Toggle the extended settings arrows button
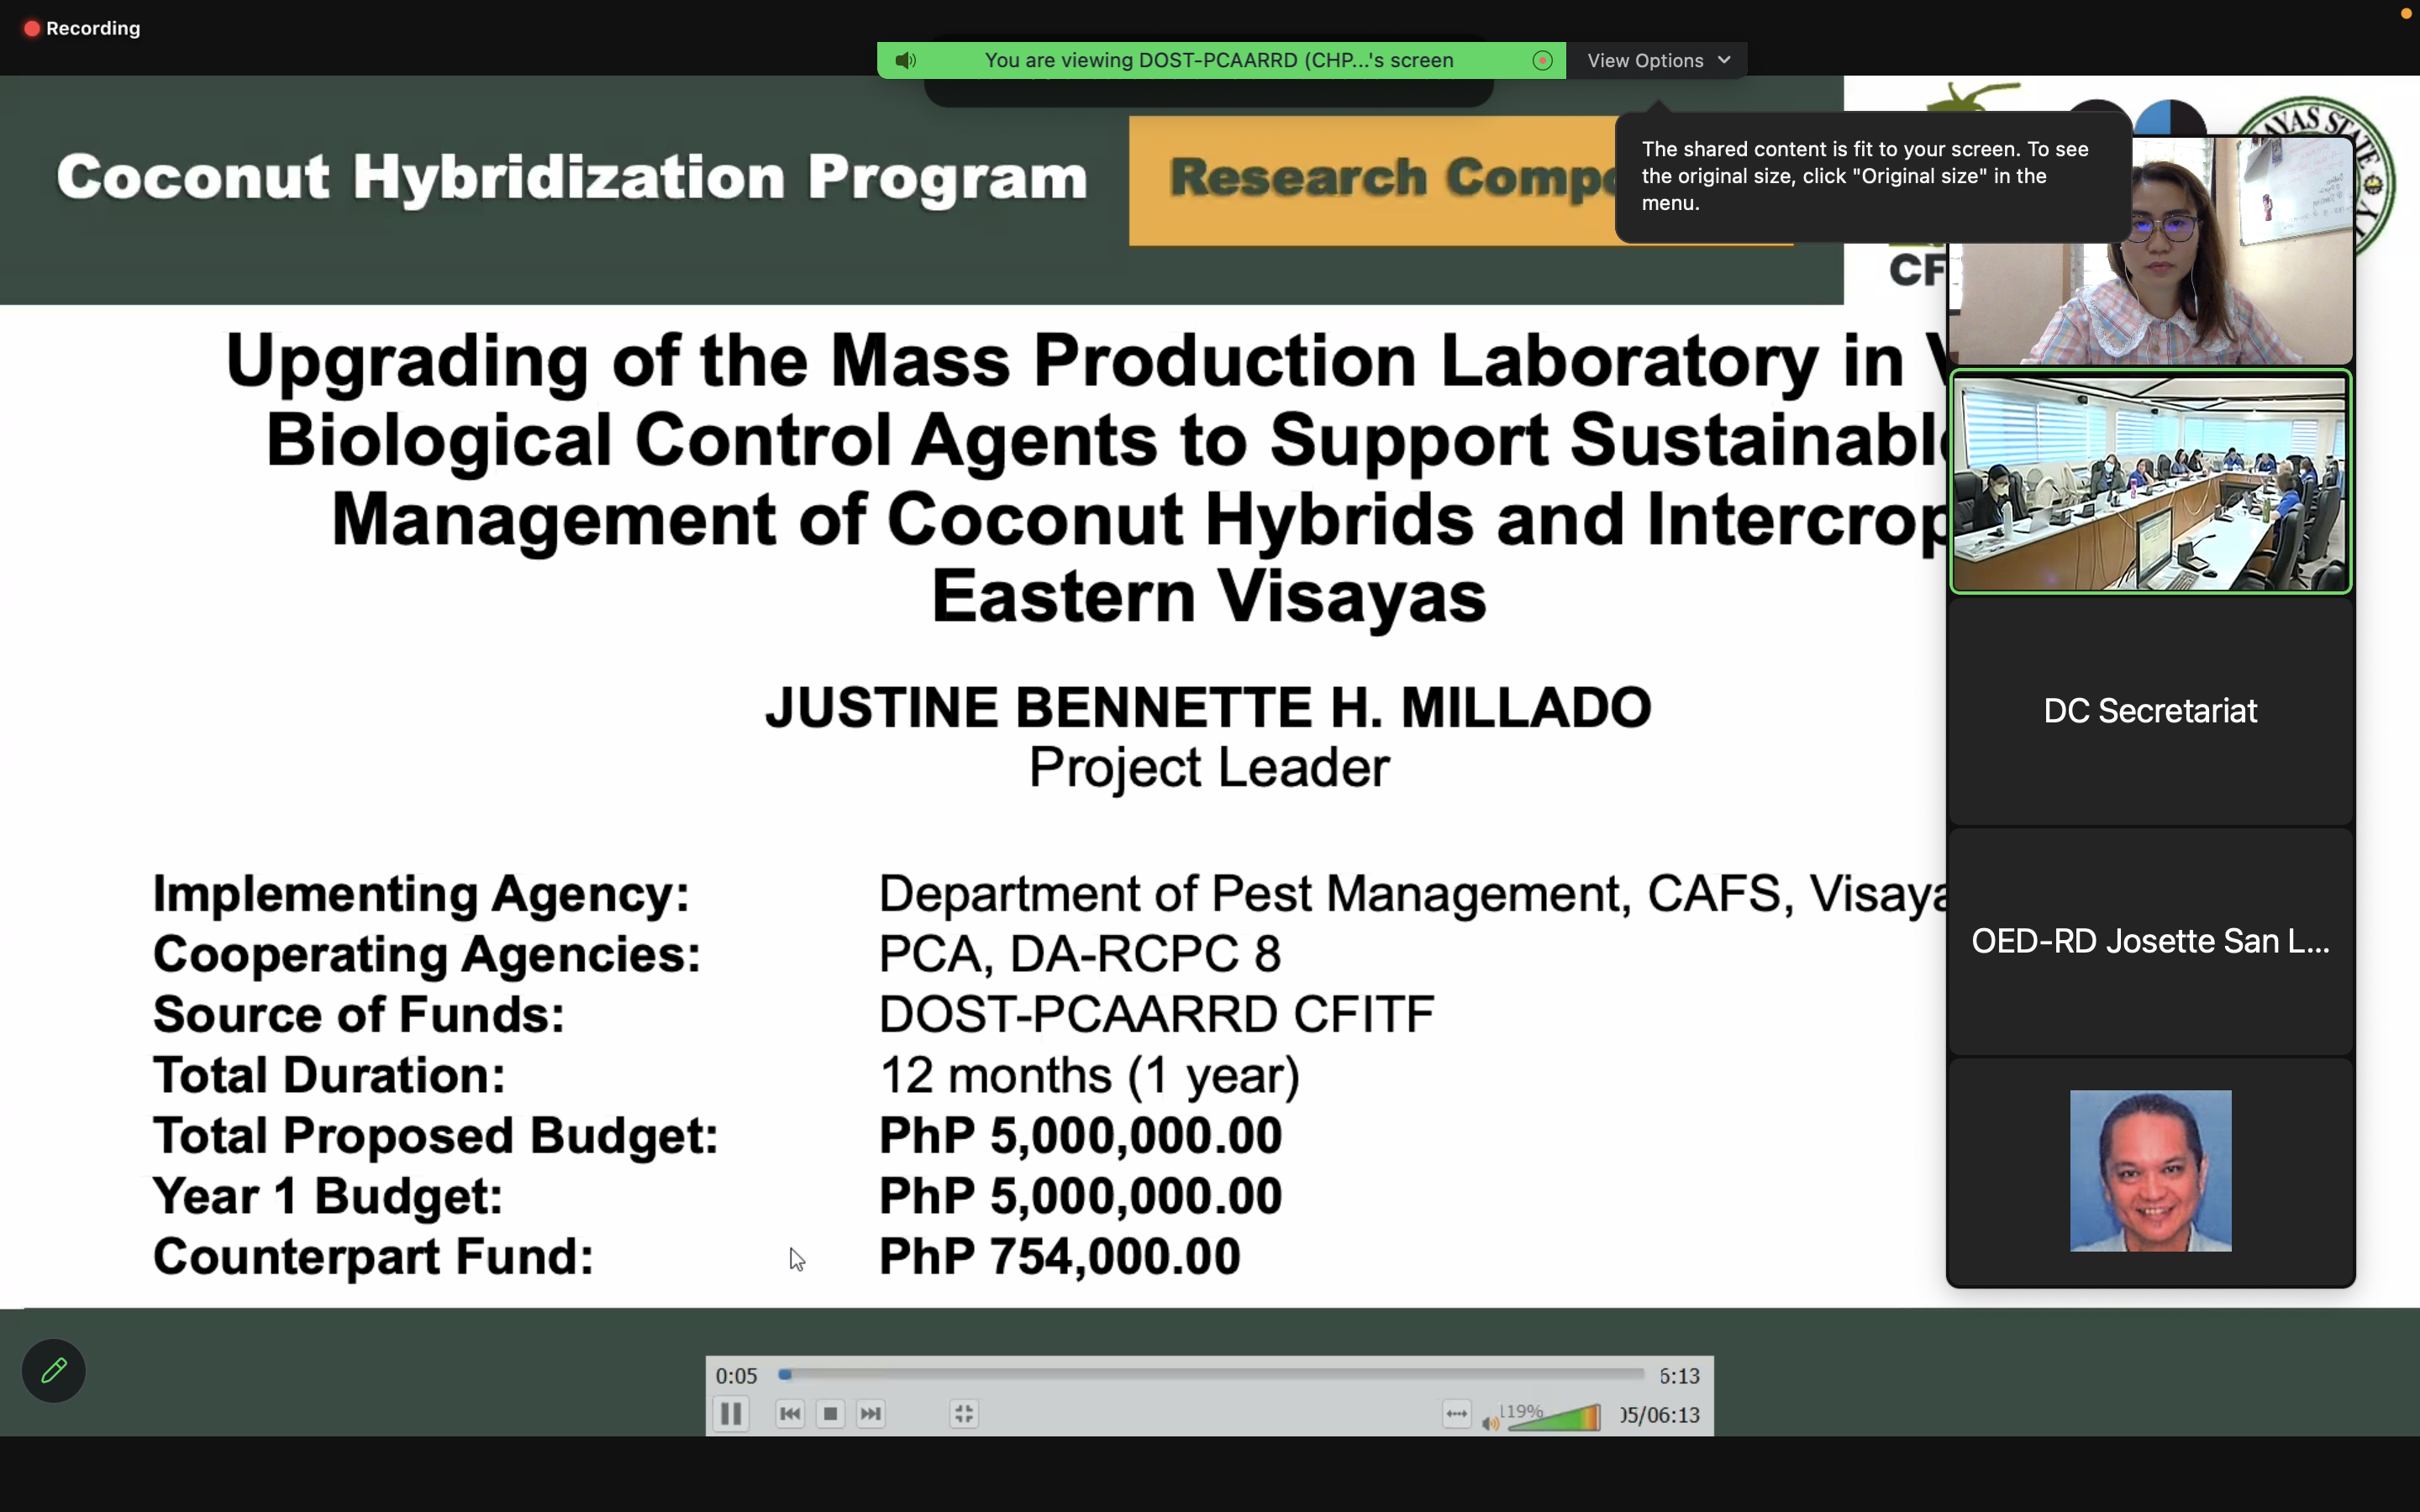 pyautogui.click(x=1456, y=1413)
